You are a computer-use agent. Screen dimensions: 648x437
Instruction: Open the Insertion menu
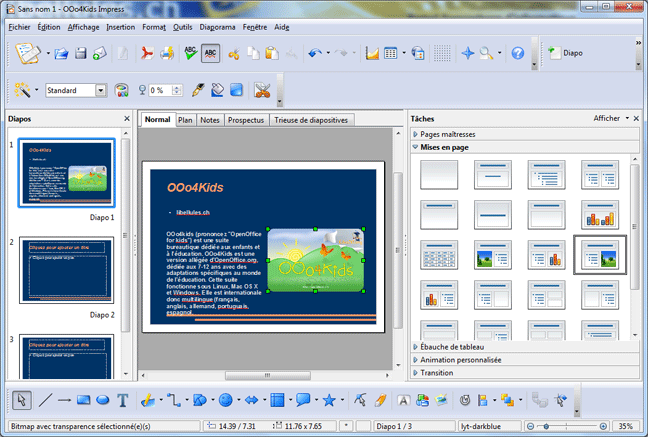click(121, 27)
